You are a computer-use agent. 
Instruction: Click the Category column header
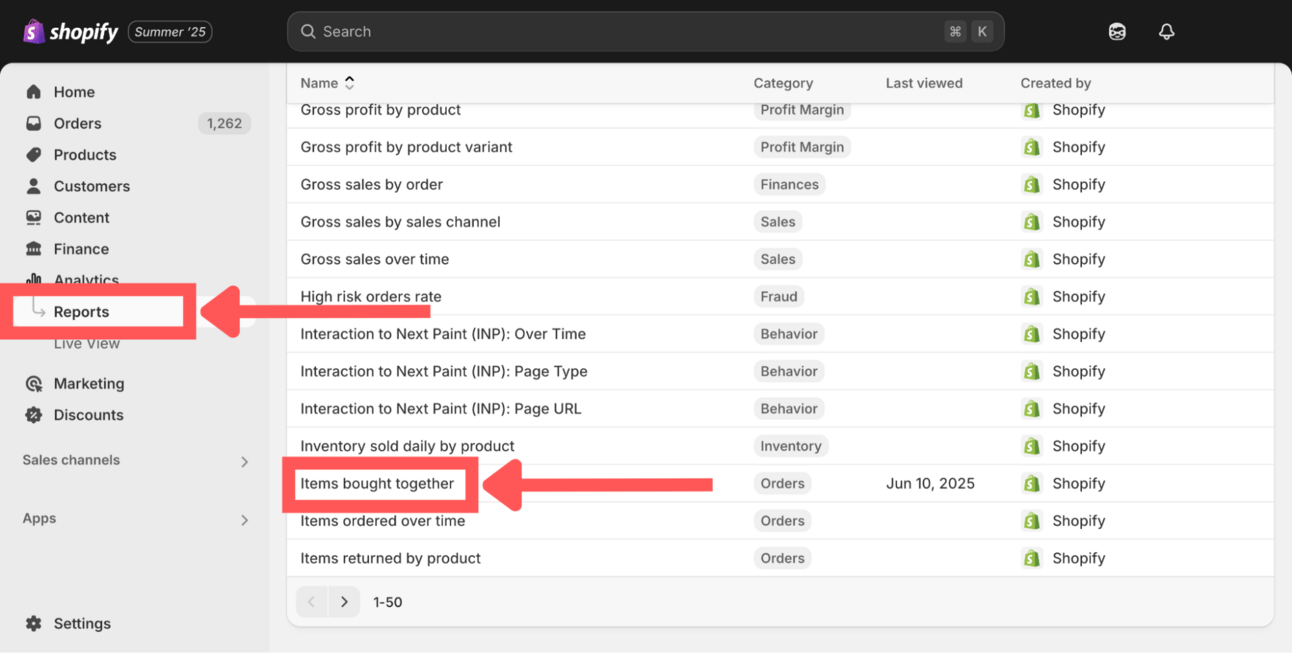[x=783, y=83]
